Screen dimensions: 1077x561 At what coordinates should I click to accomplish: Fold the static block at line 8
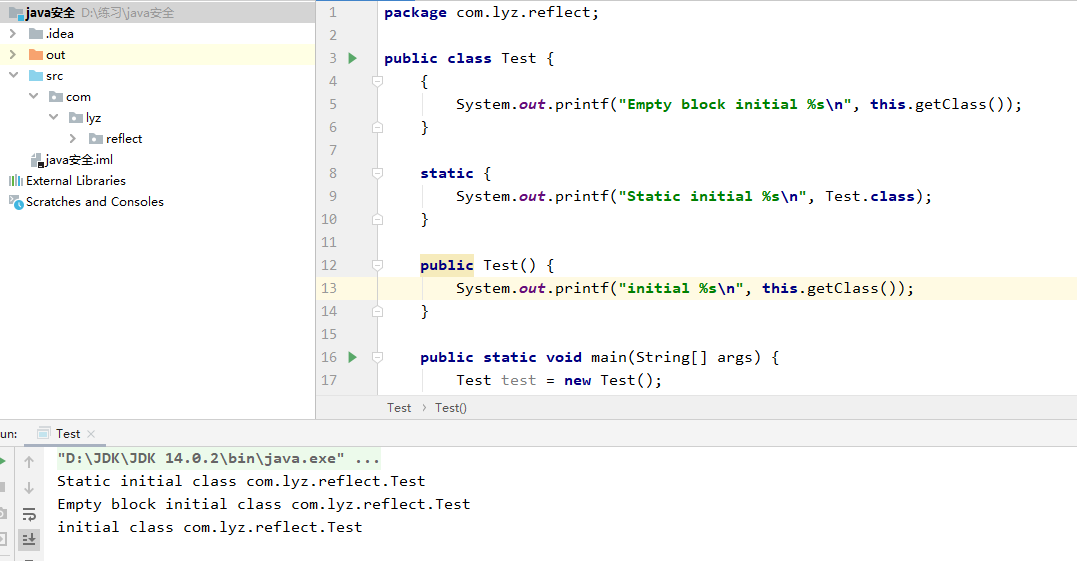377,173
